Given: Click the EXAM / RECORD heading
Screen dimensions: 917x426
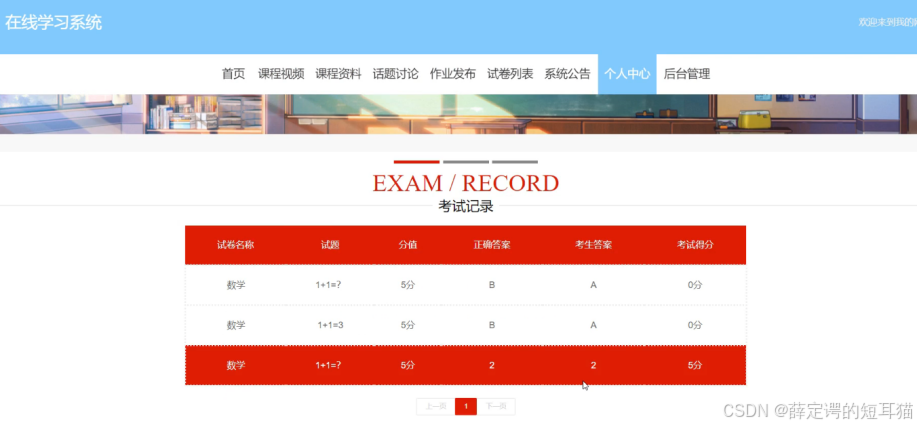Looking at the screenshot, I should pyautogui.click(x=466, y=183).
